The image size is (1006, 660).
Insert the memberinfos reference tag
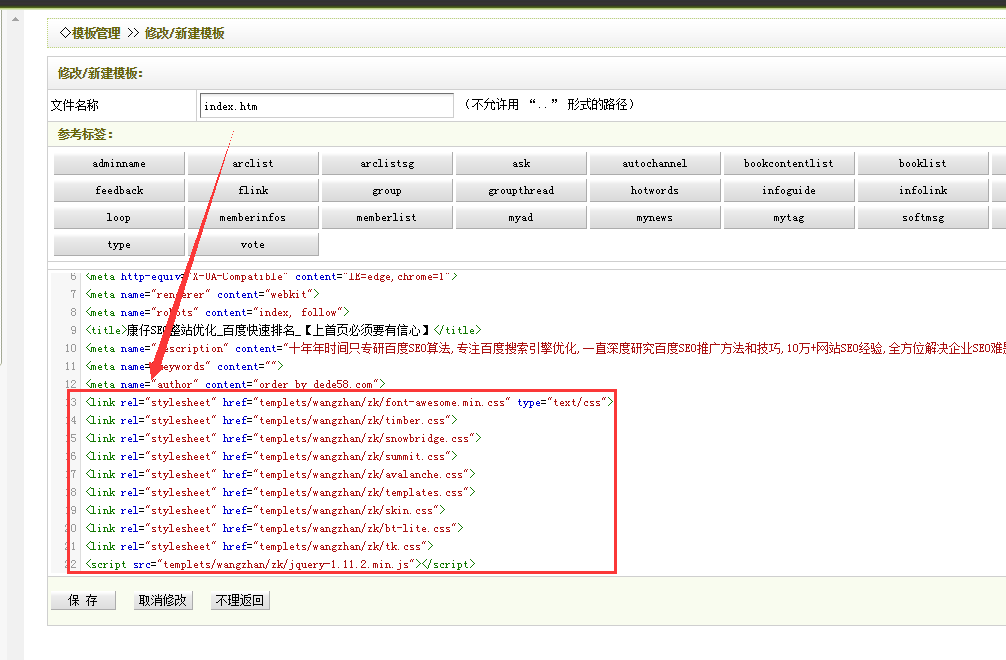coord(253,217)
